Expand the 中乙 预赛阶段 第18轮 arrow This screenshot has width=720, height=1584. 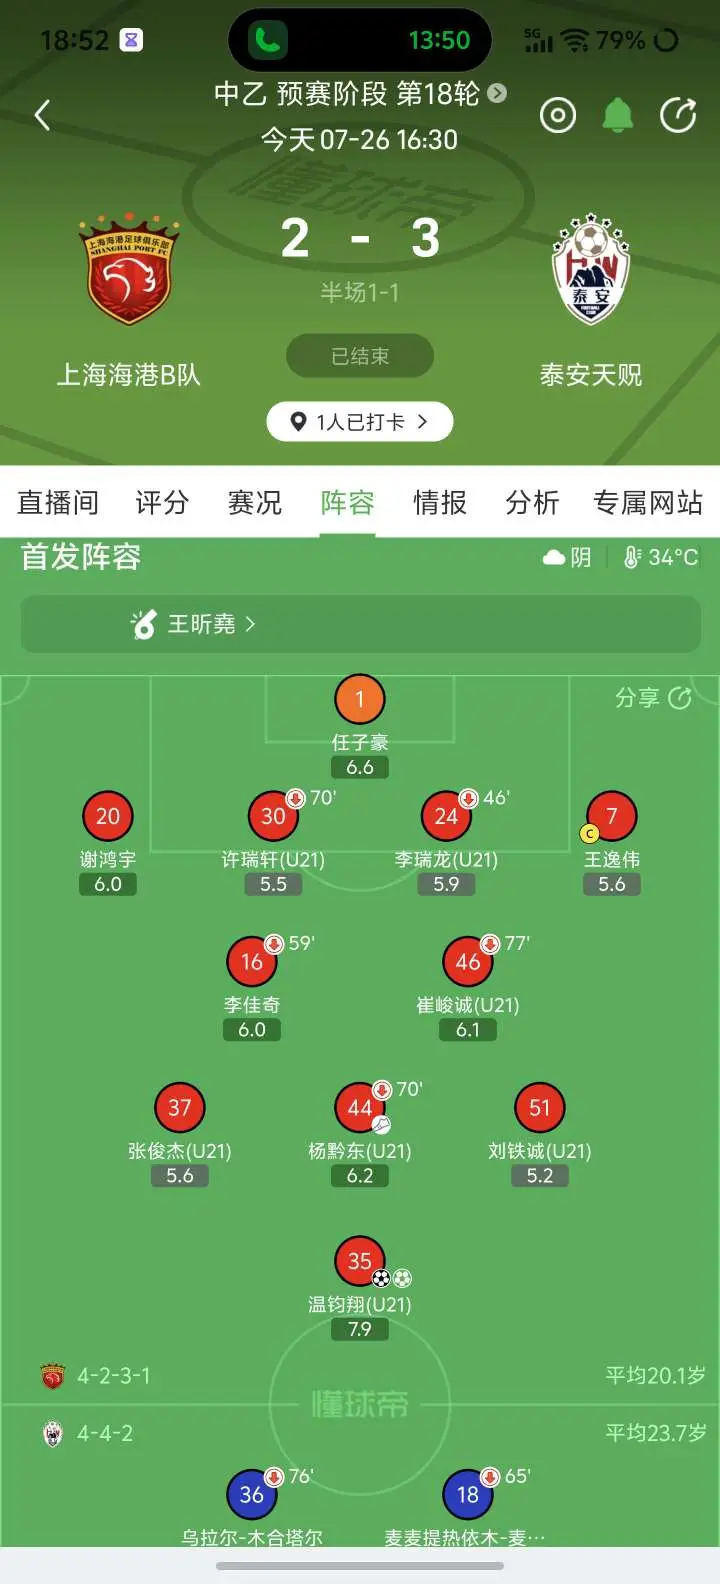pyautogui.click(x=497, y=93)
